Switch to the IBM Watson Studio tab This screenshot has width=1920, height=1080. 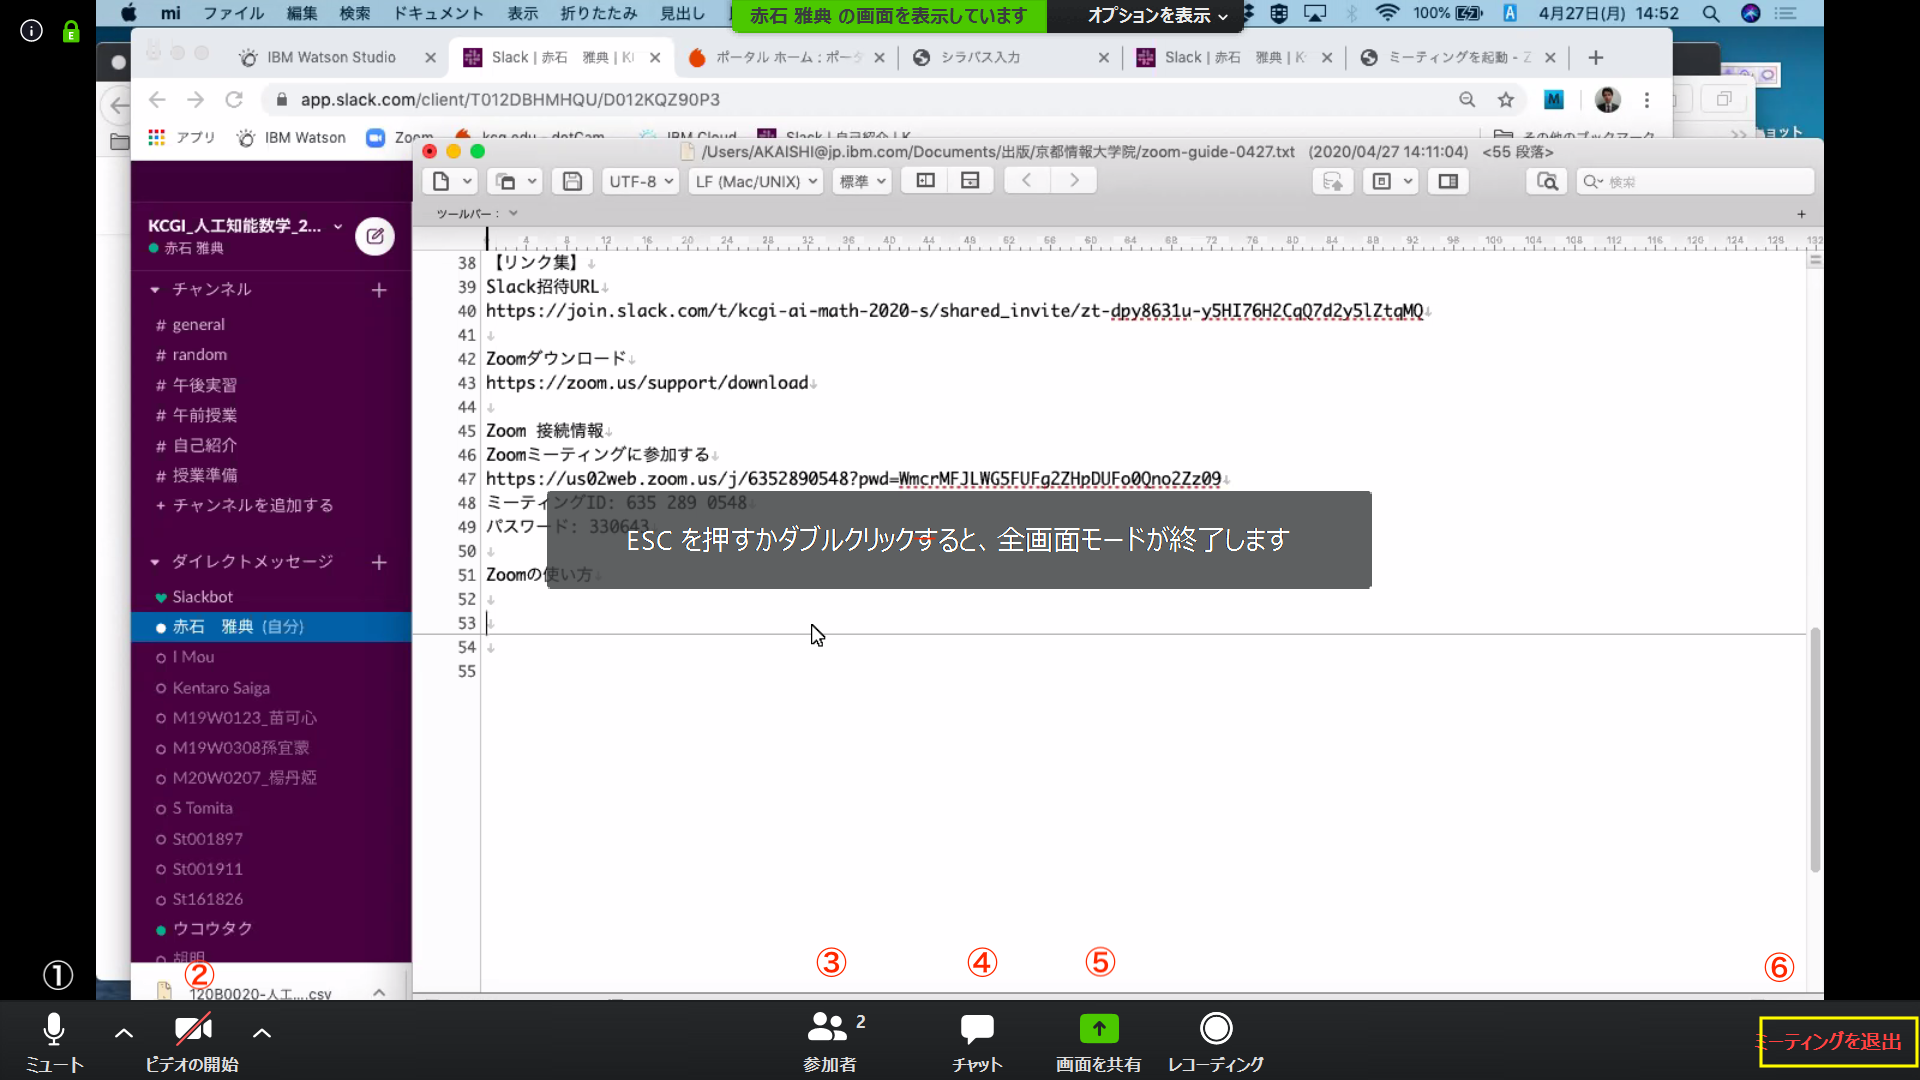click(x=331, y=58)
